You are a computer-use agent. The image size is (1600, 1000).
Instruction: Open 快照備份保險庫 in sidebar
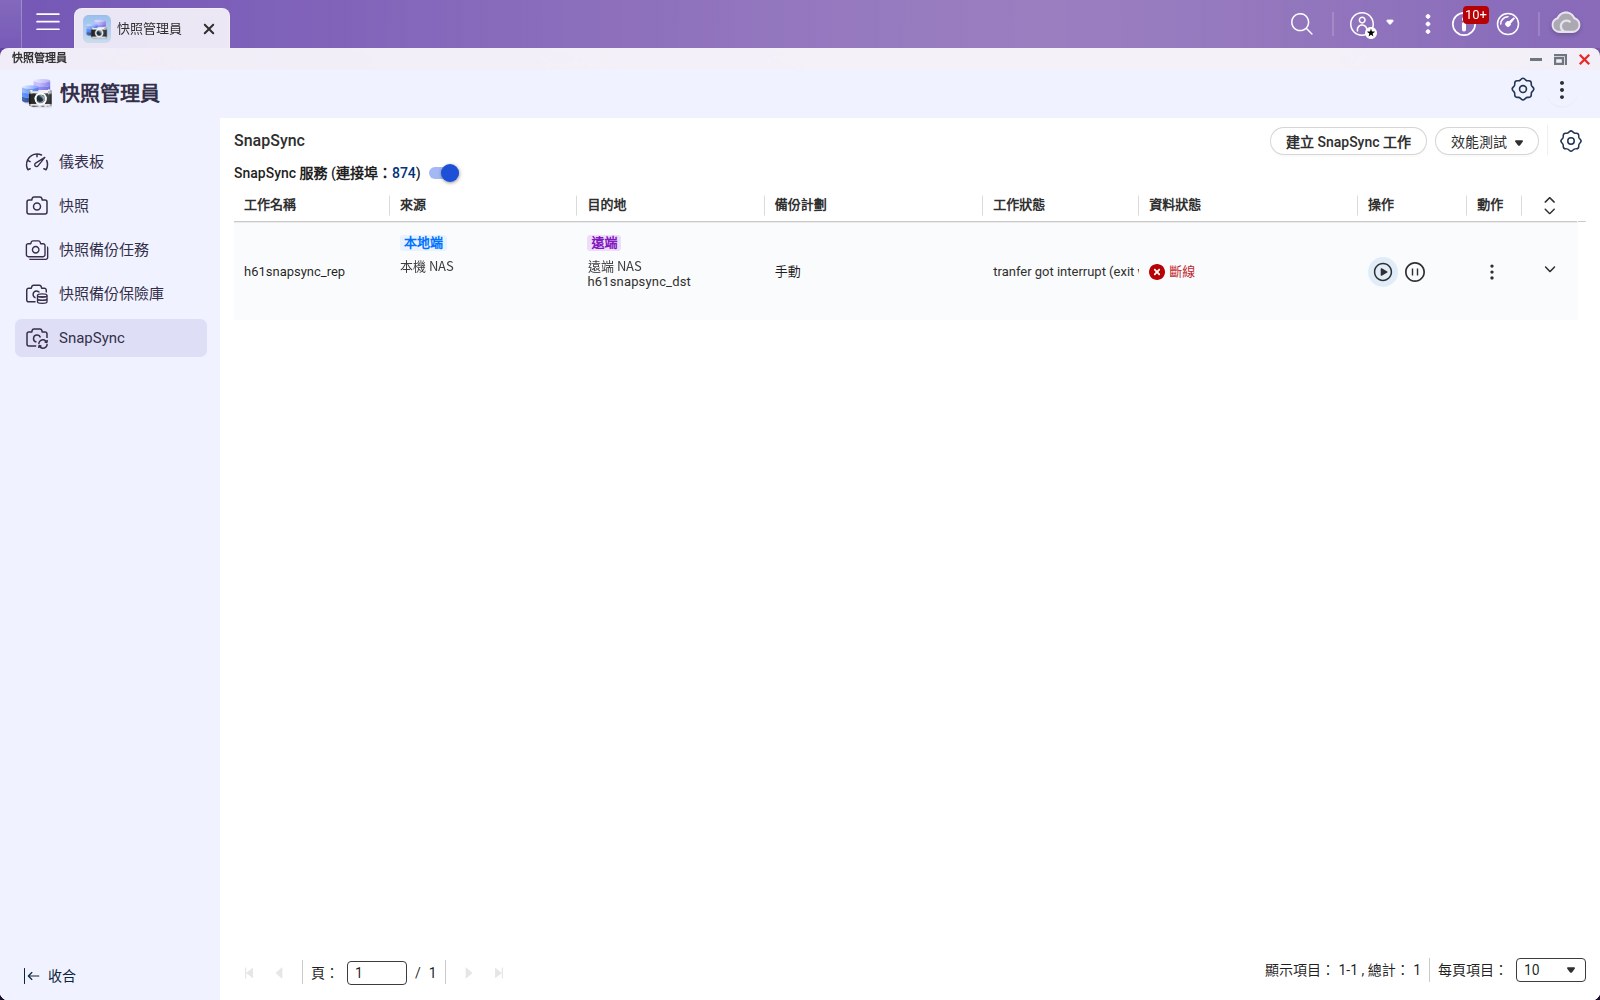pos(111,294)
